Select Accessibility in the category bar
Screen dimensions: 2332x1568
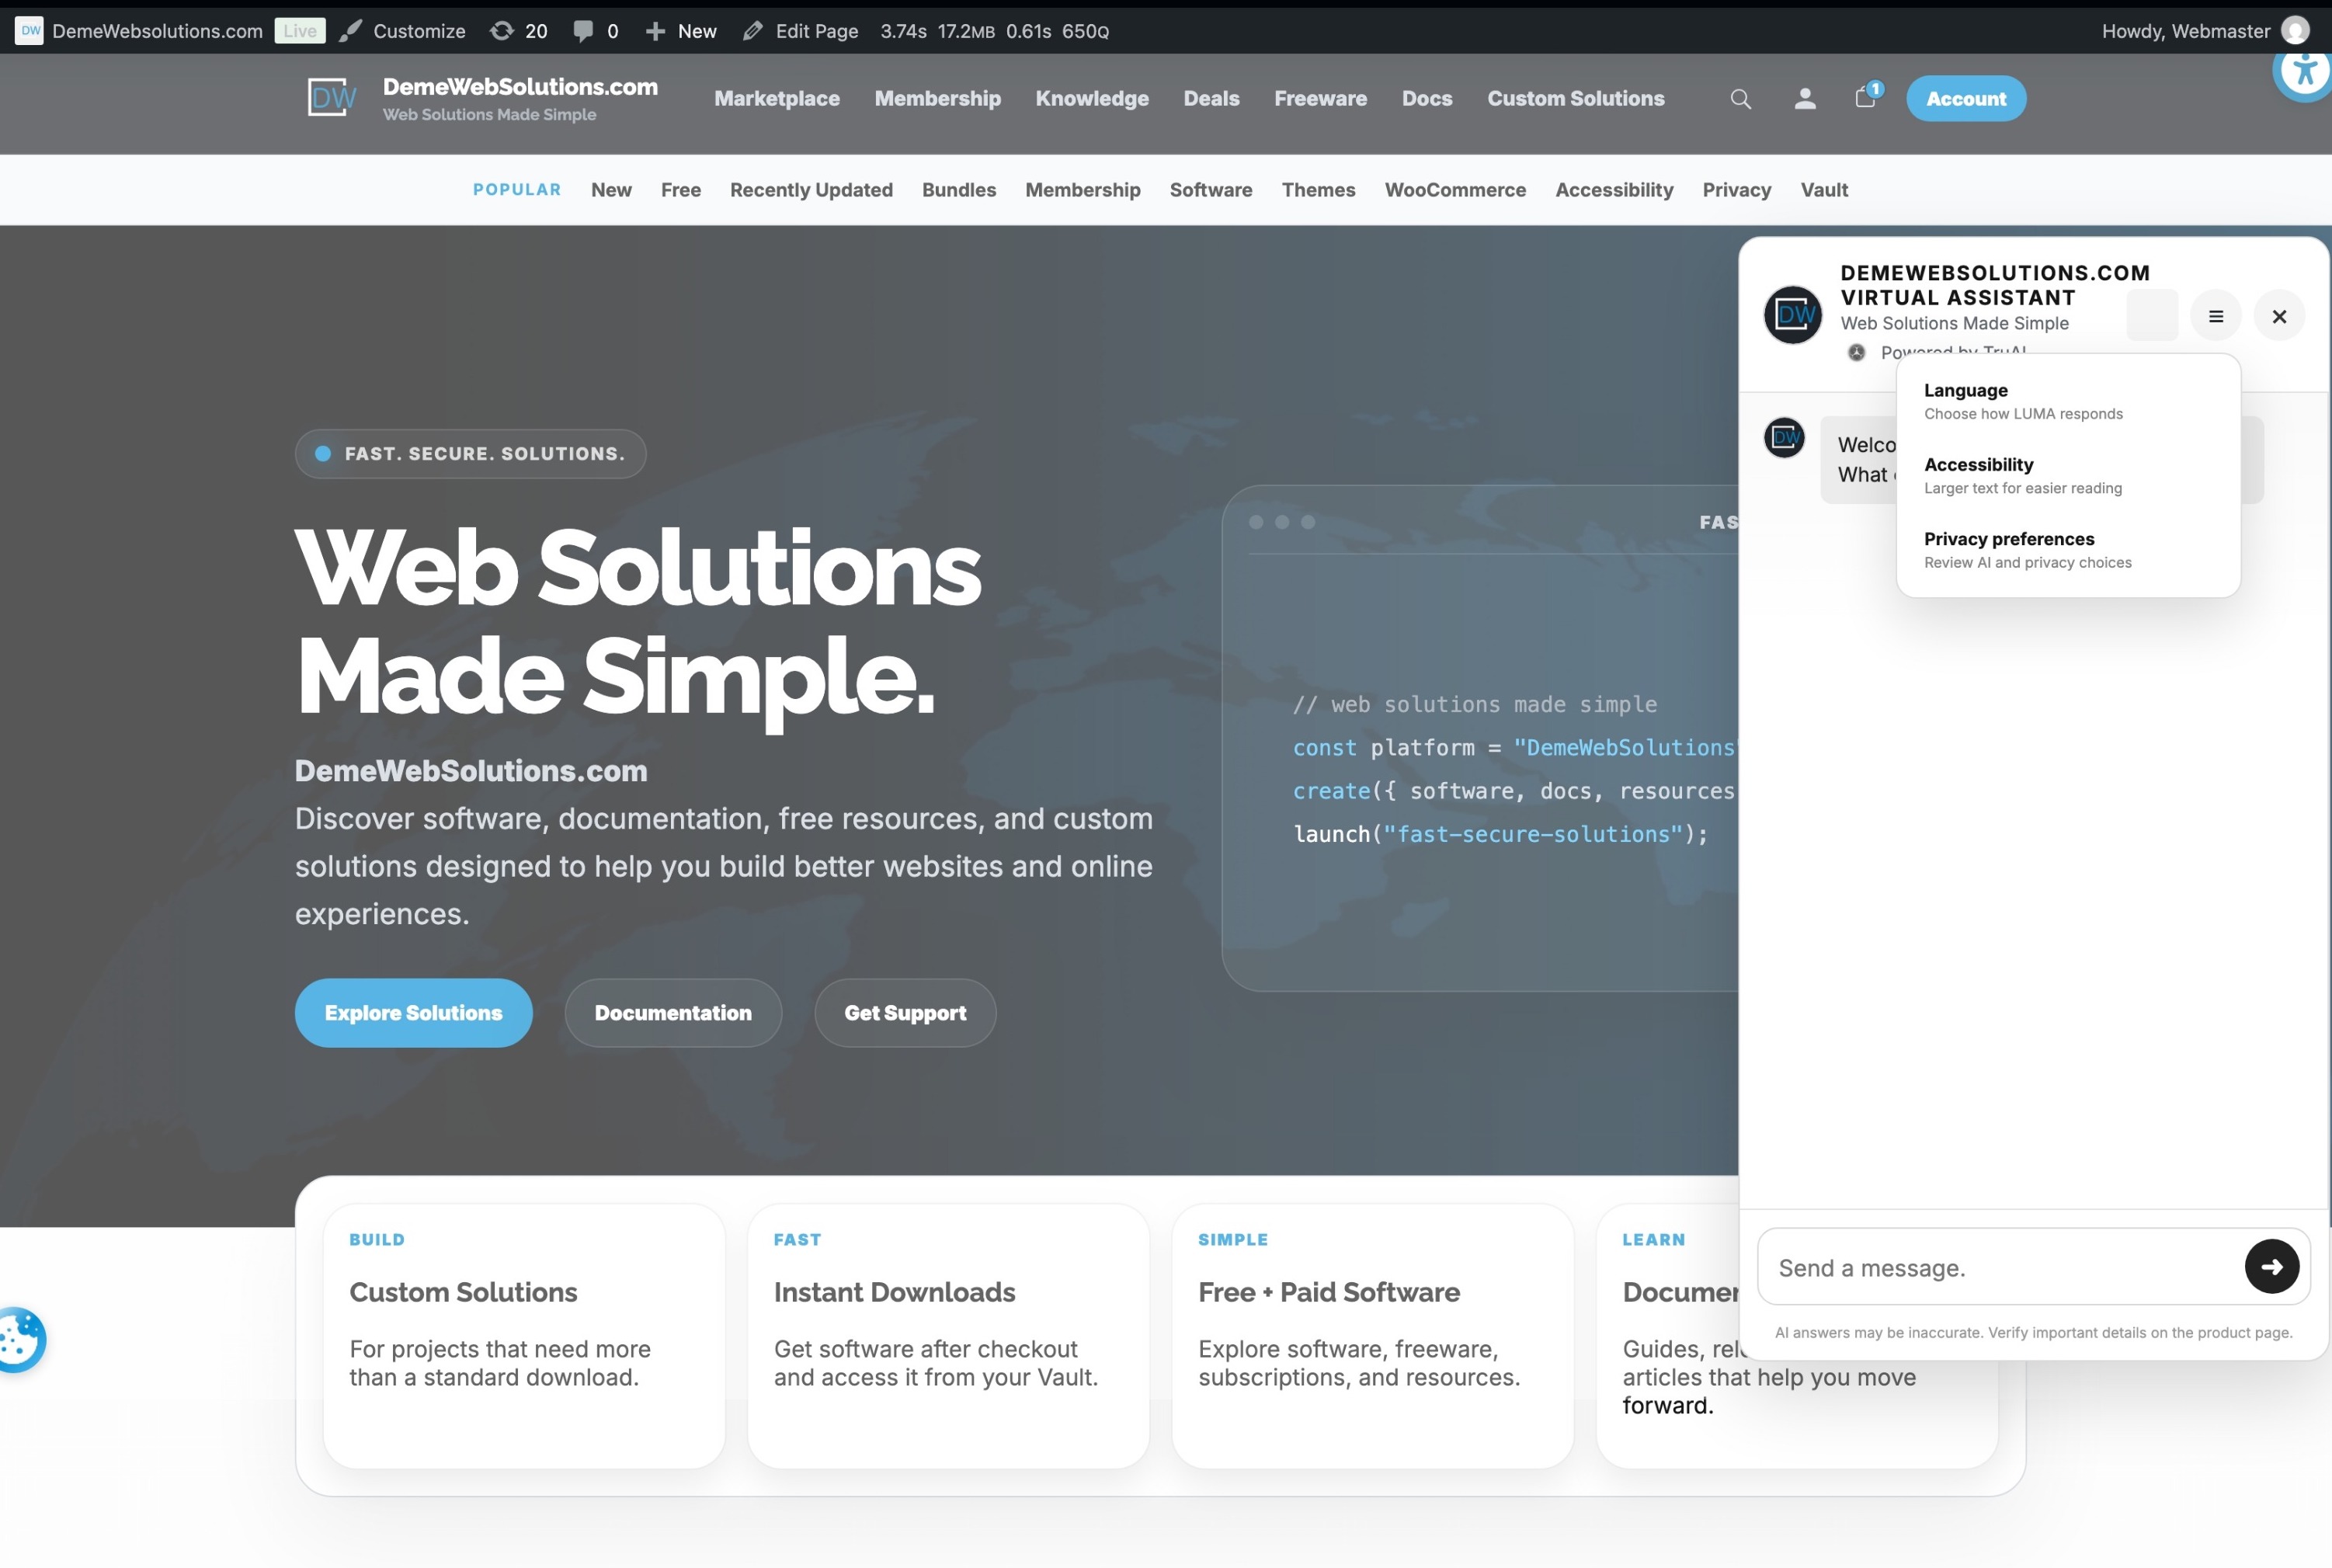point(1614,190)
